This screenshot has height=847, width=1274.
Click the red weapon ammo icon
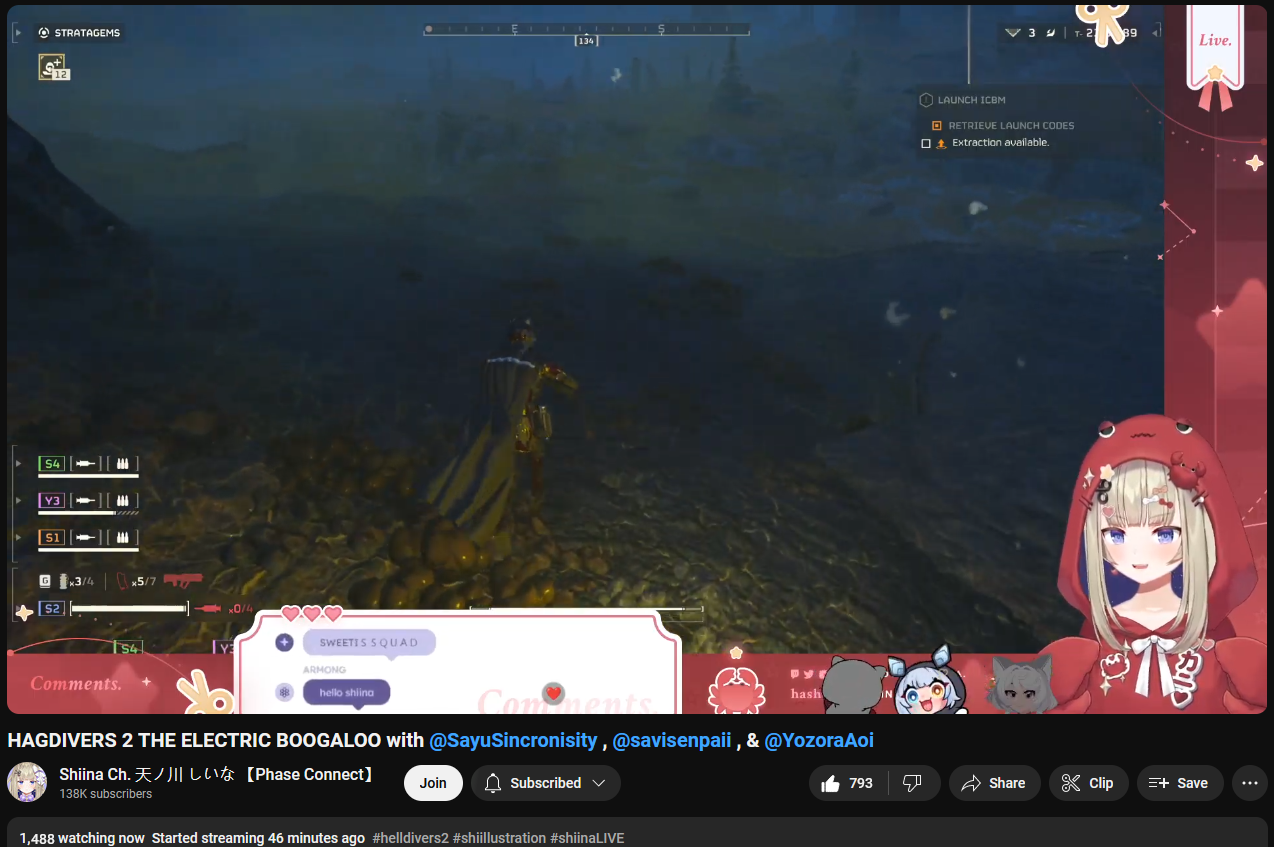(182, 579)
